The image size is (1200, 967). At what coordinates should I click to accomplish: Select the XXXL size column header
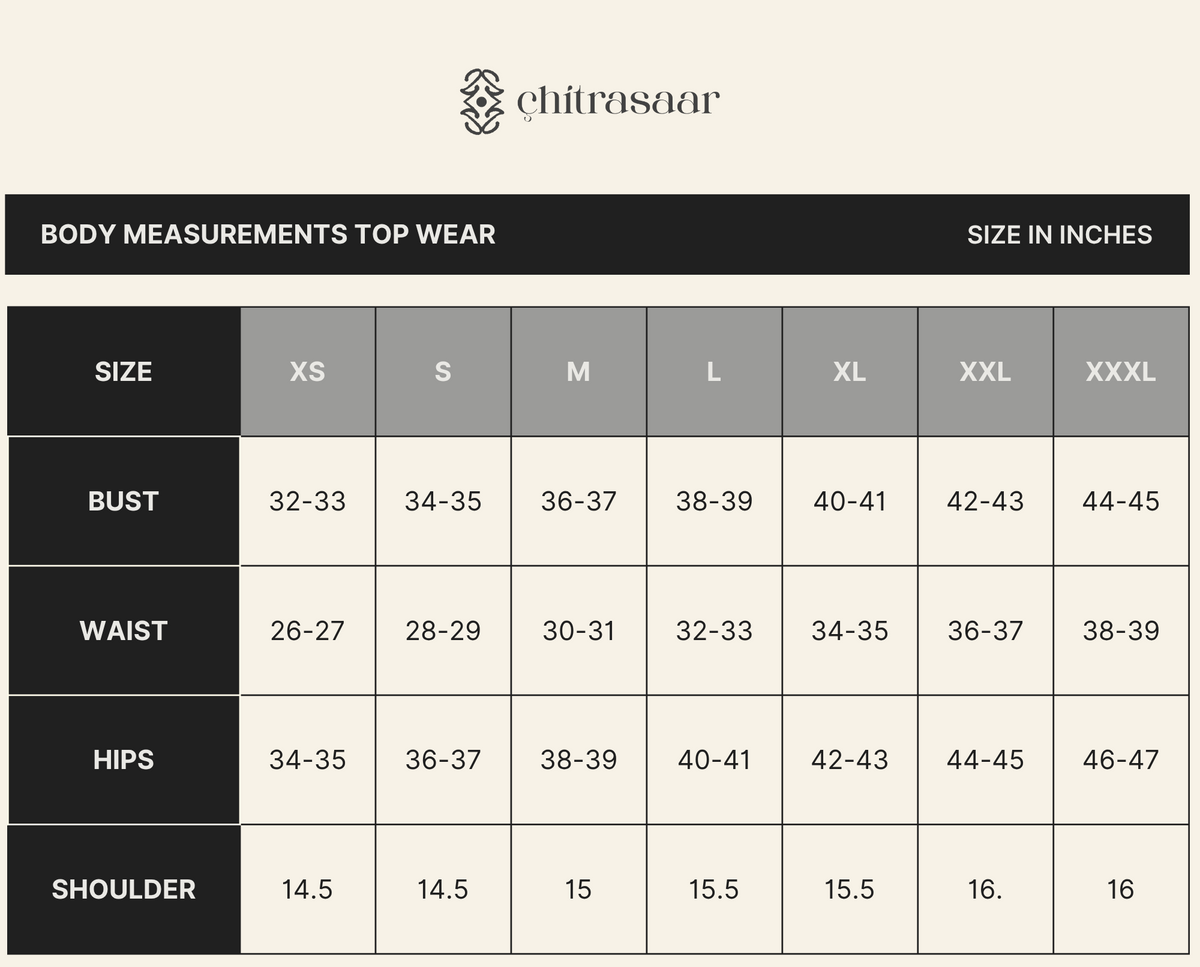coord(1120,372)
